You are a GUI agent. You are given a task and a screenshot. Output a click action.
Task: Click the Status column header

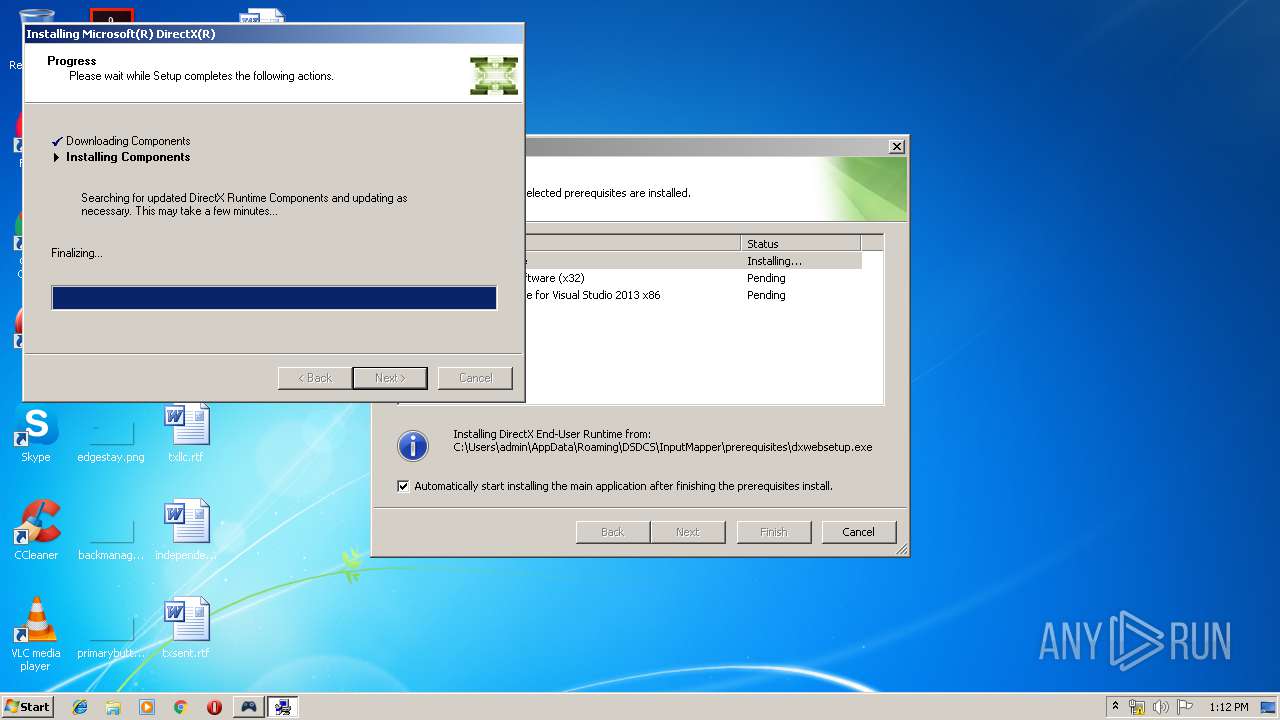[801, 243]
